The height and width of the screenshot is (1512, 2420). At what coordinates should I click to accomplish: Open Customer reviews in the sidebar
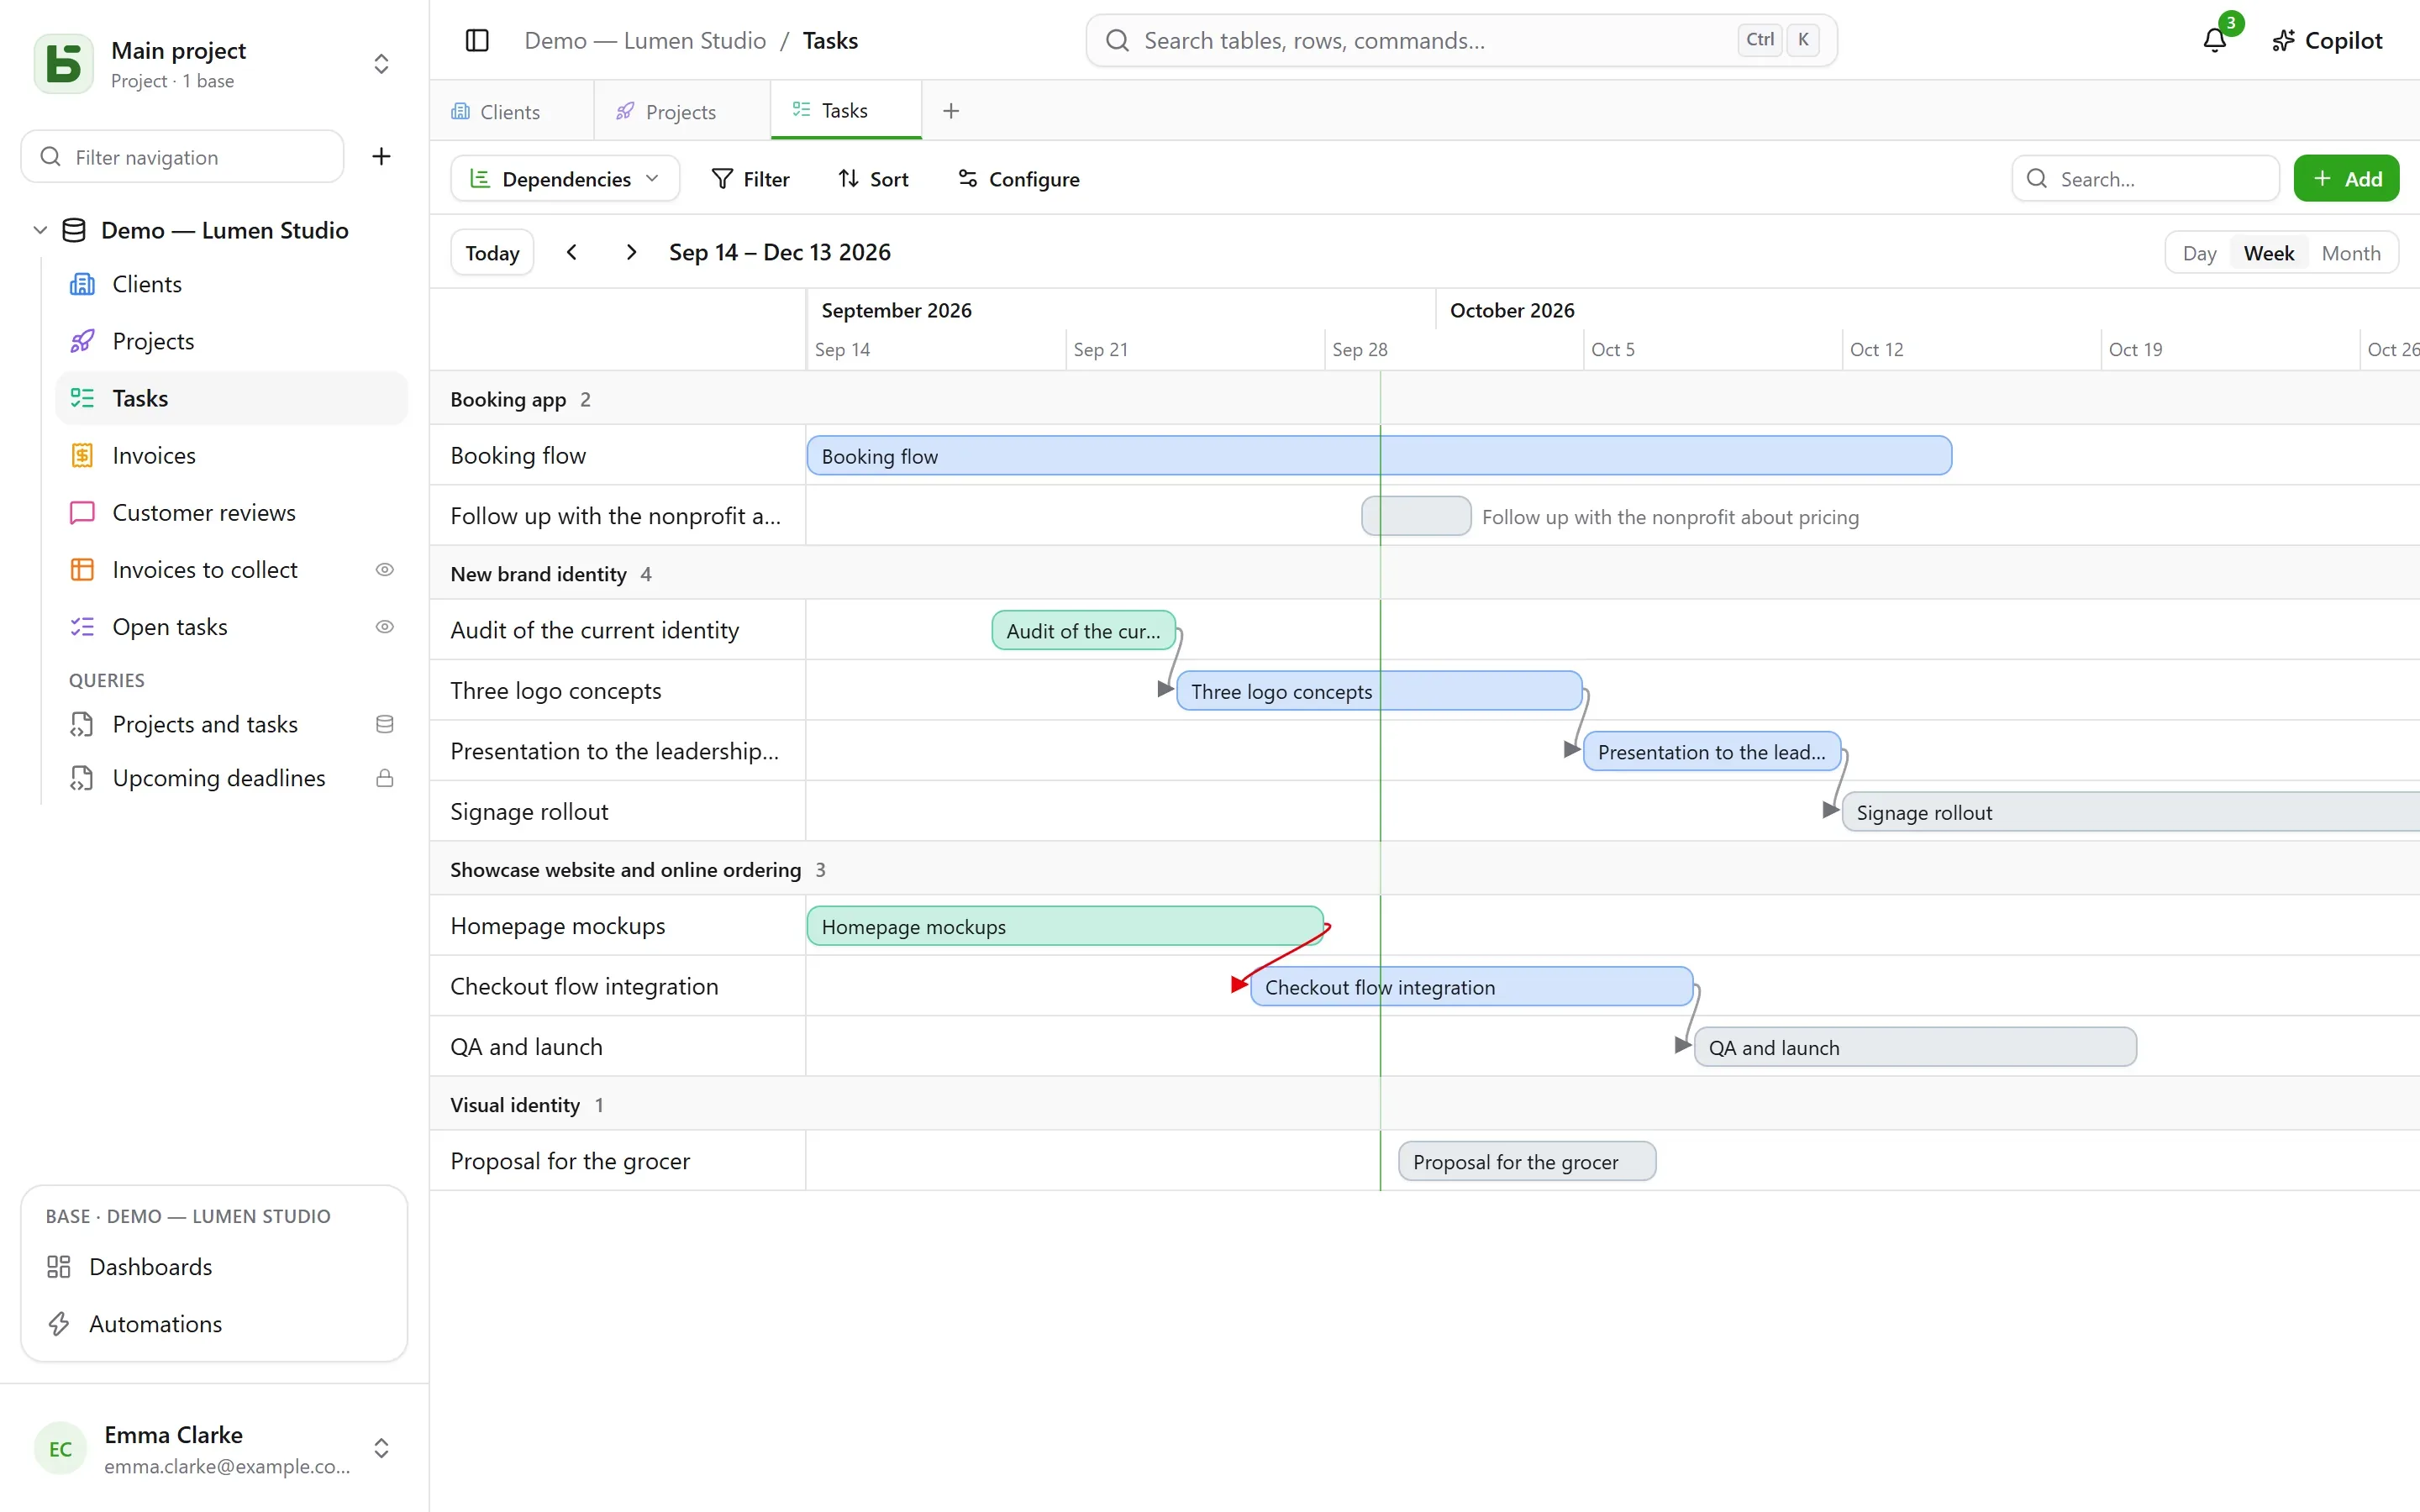point(232,512)
